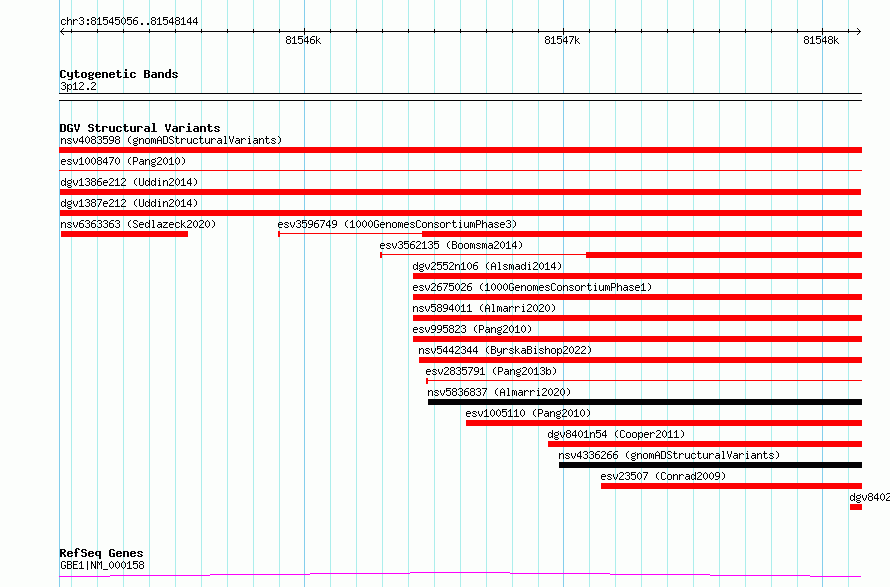Open nsv4336266 (gnomADStructuralVariants) label
Image resolution: width=890 pixels, height=587 pixels.
tap(669, 455)
